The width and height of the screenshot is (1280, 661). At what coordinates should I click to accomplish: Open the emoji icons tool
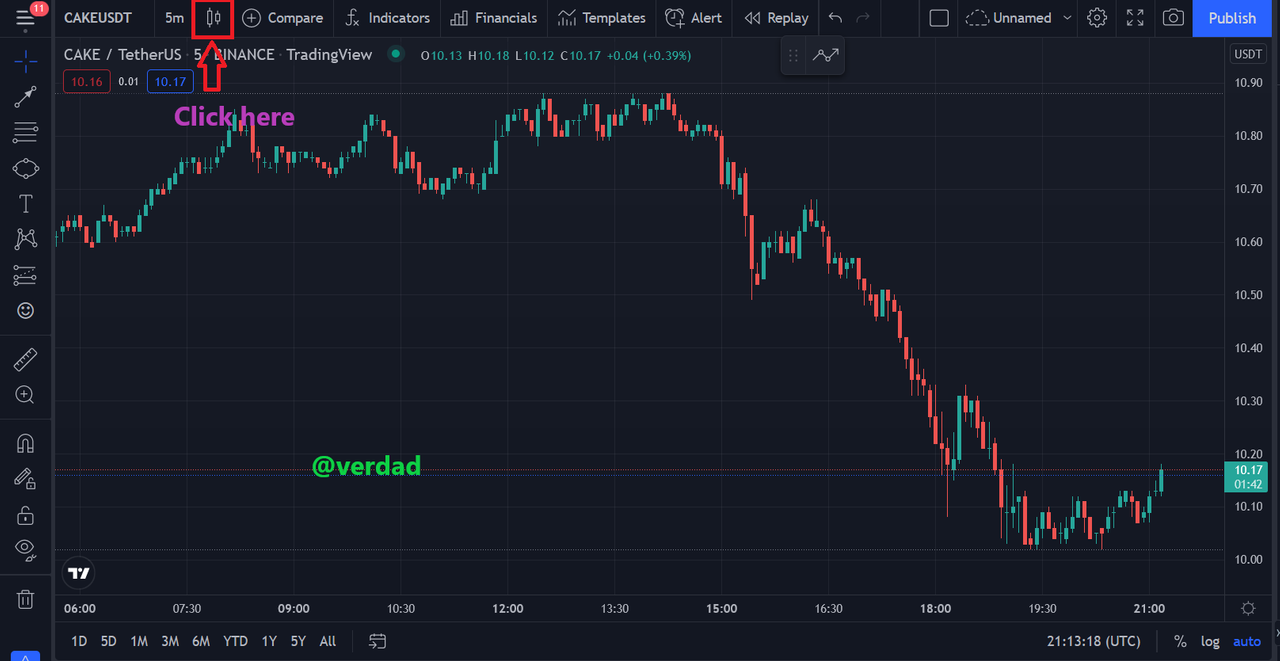26,311
